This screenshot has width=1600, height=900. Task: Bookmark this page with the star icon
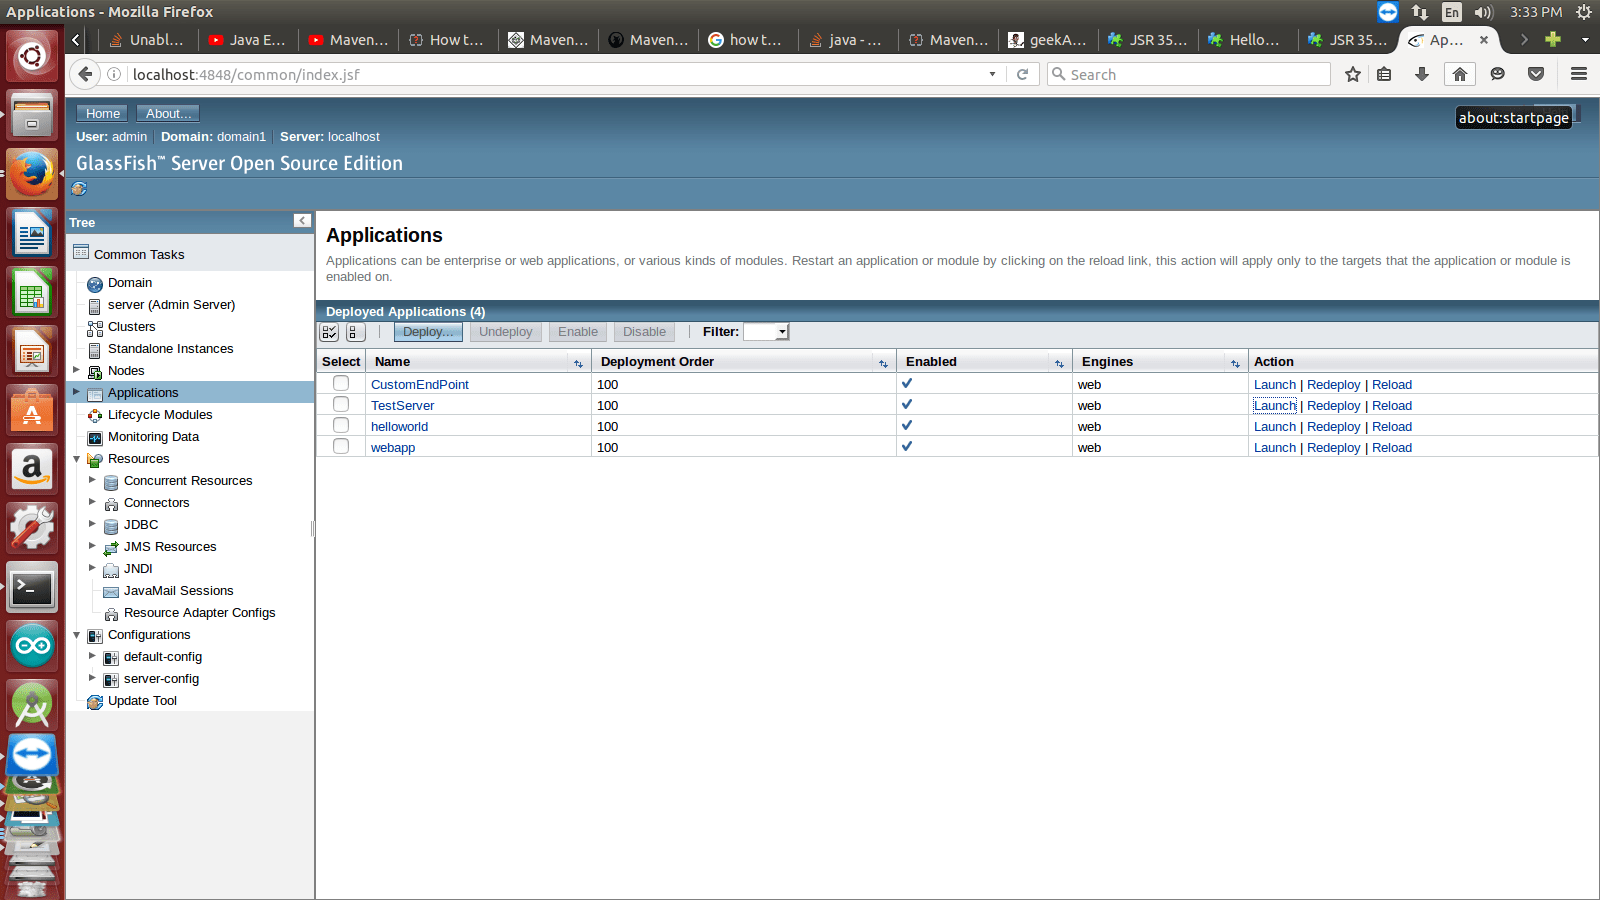[1353, 74]
